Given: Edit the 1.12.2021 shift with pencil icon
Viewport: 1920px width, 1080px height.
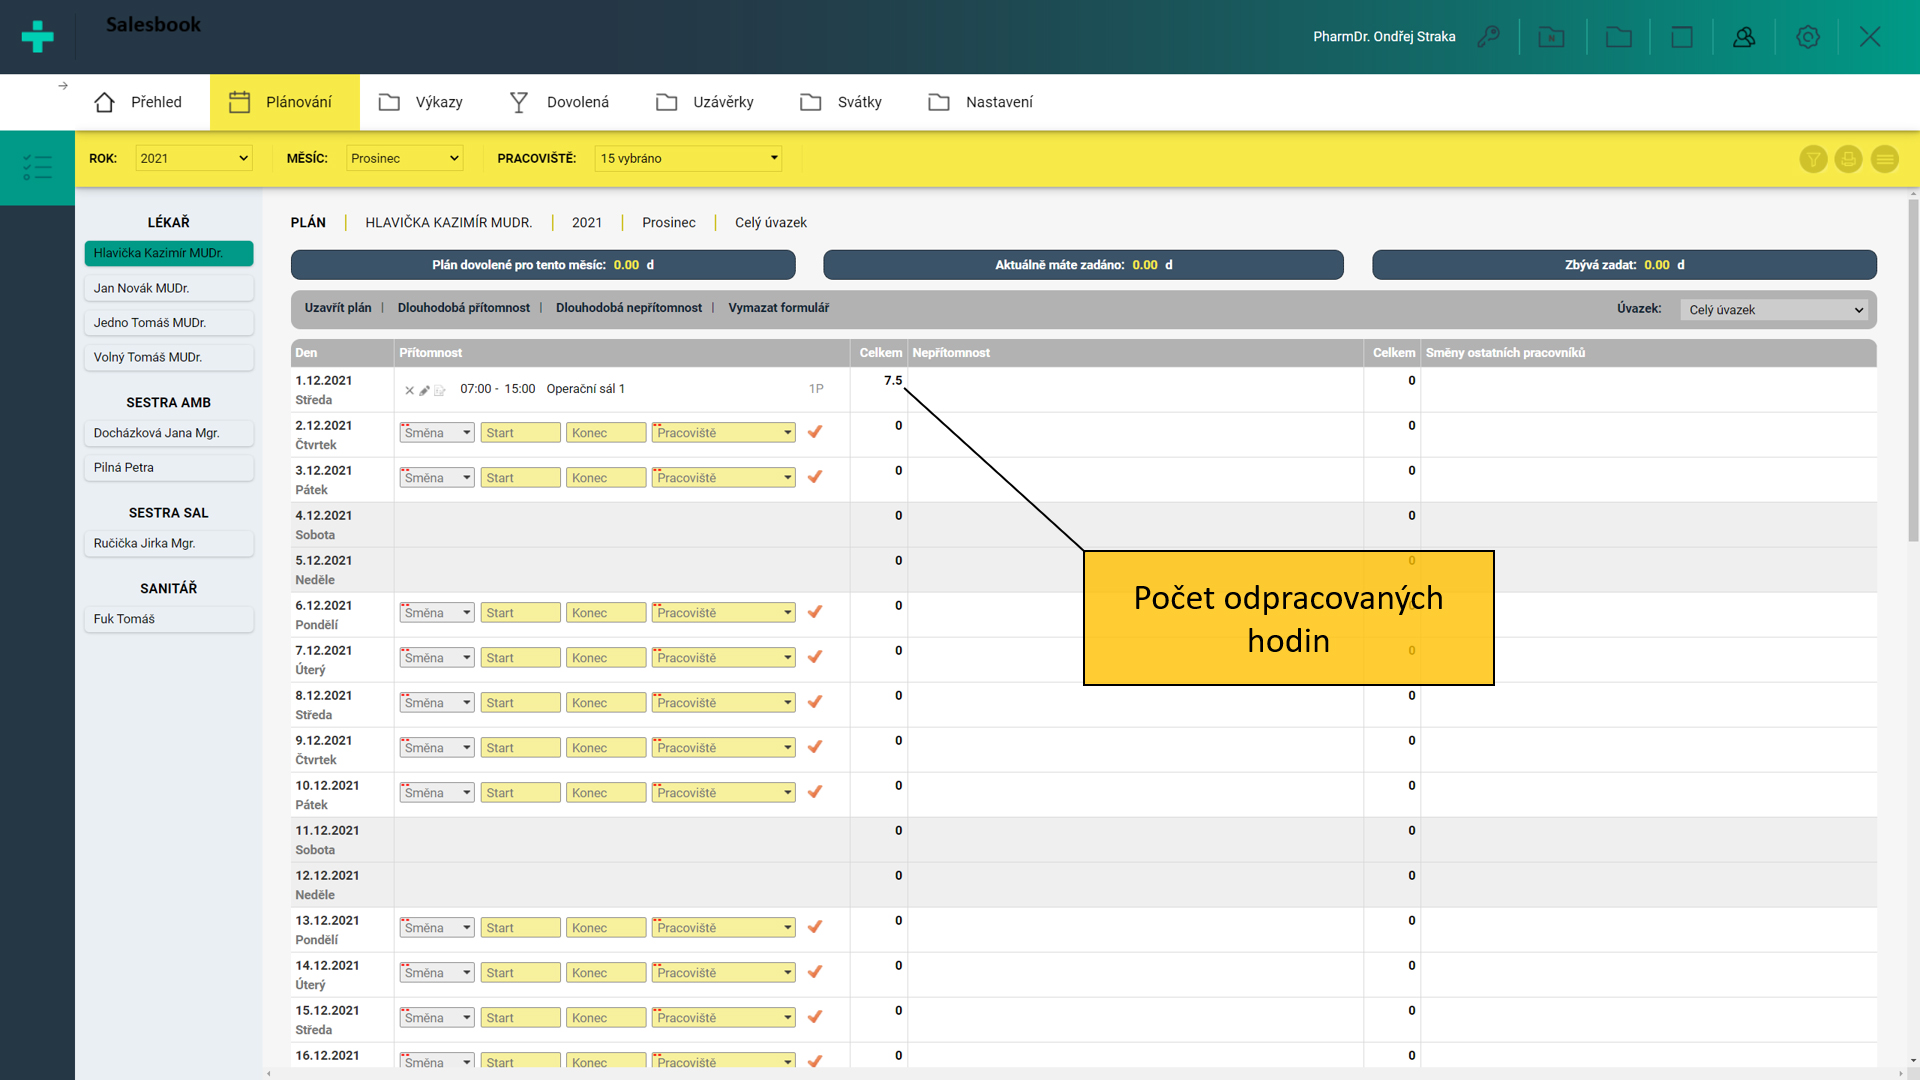Looking at the screenshot, I should coord(424,390).
